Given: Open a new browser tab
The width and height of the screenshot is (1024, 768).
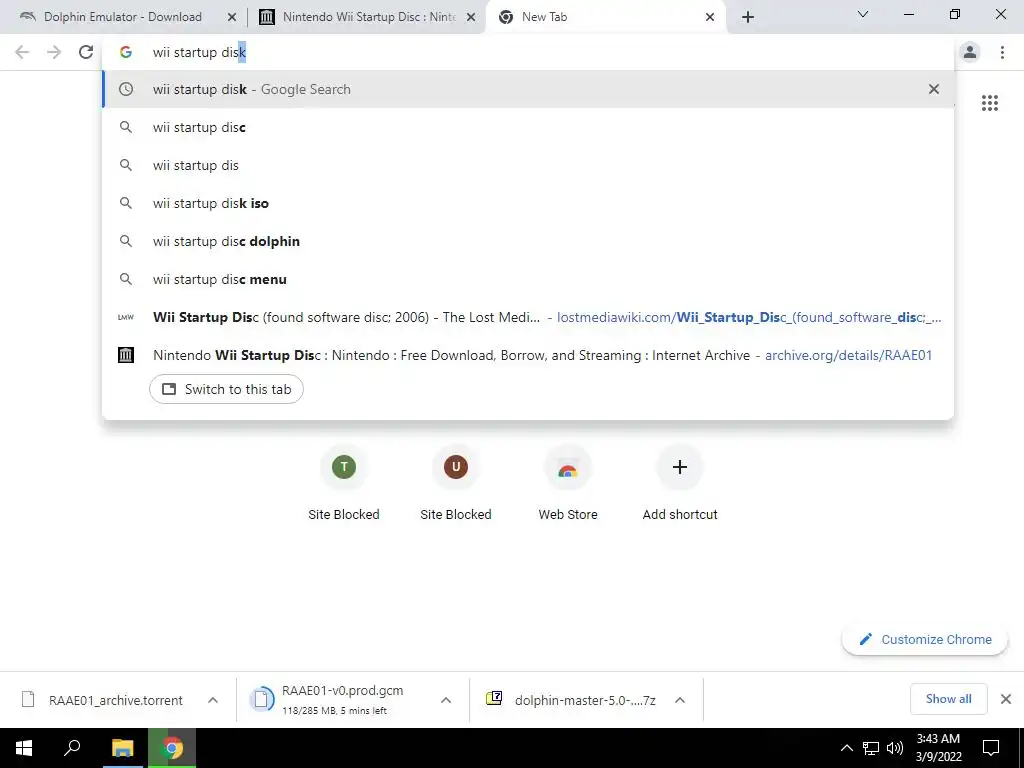Looking at the screenshot, I should click(x=748, y=17).
